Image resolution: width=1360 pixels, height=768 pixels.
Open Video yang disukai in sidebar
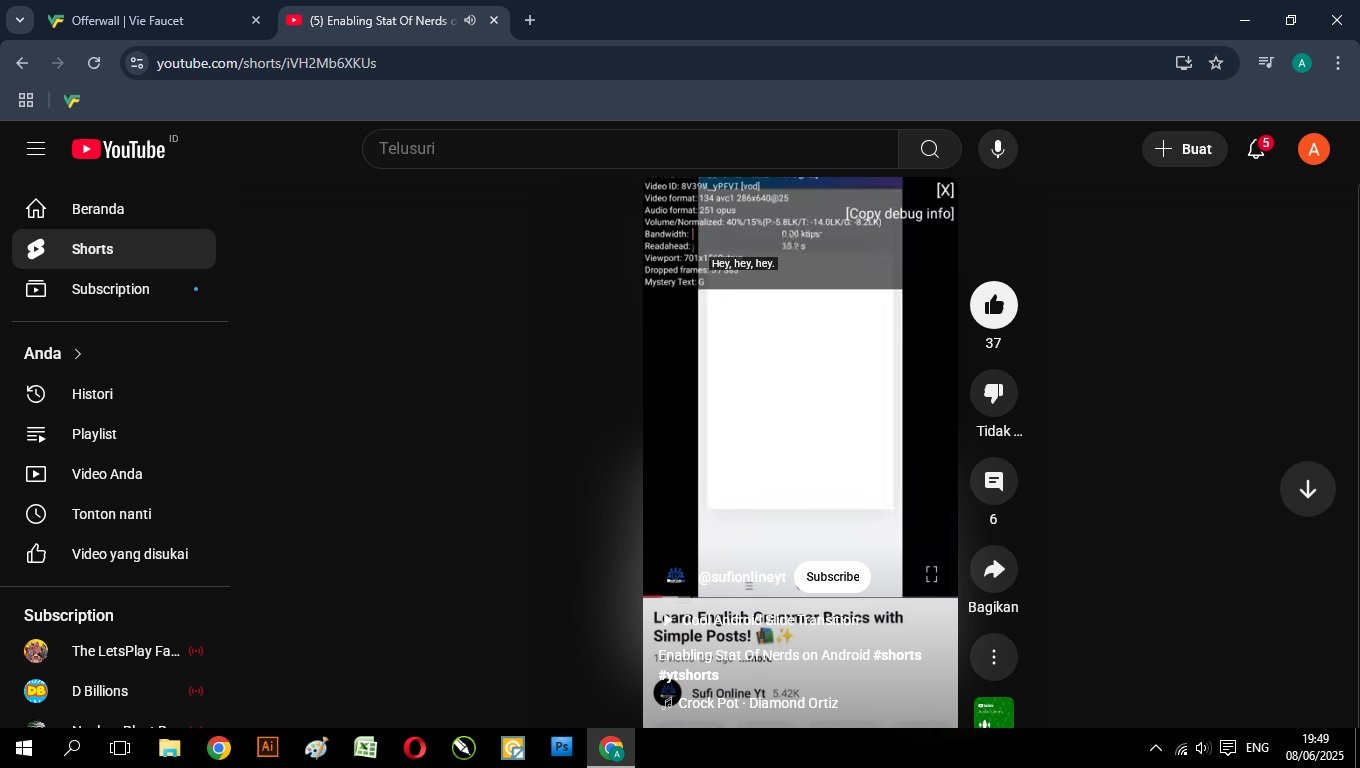tap(114, 554)
